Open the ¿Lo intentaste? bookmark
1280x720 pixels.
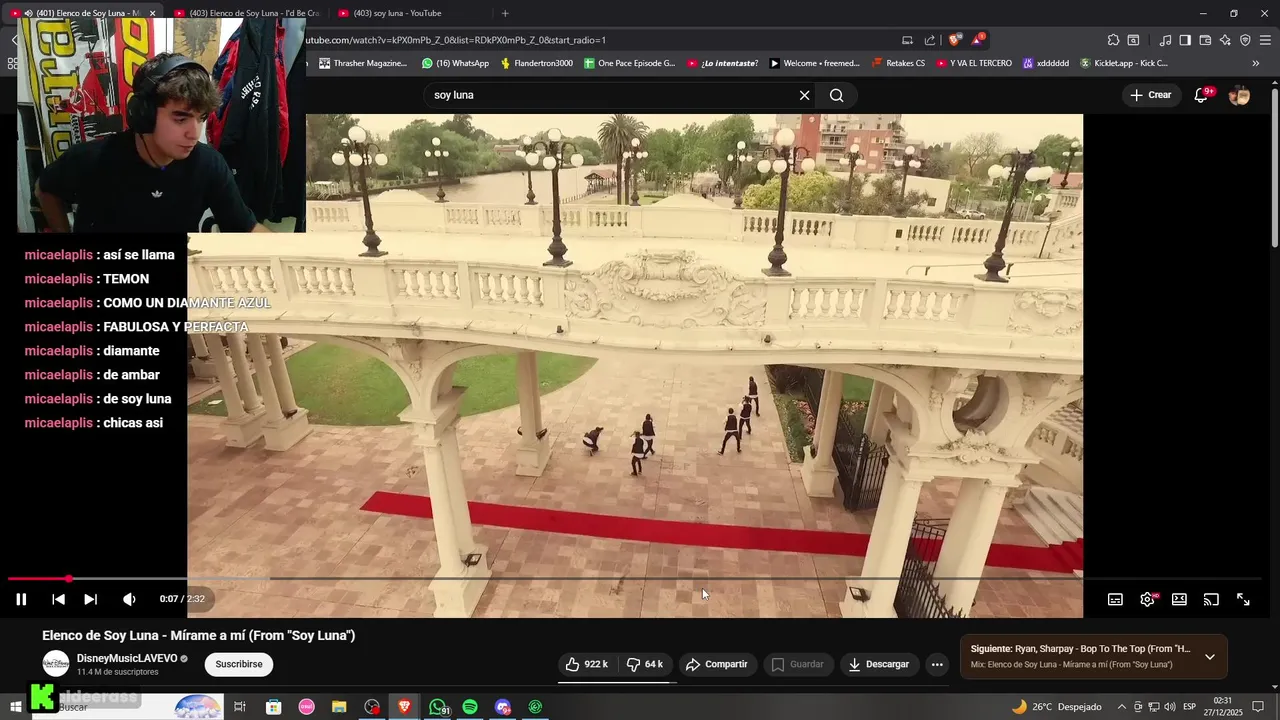coord(722,63)
